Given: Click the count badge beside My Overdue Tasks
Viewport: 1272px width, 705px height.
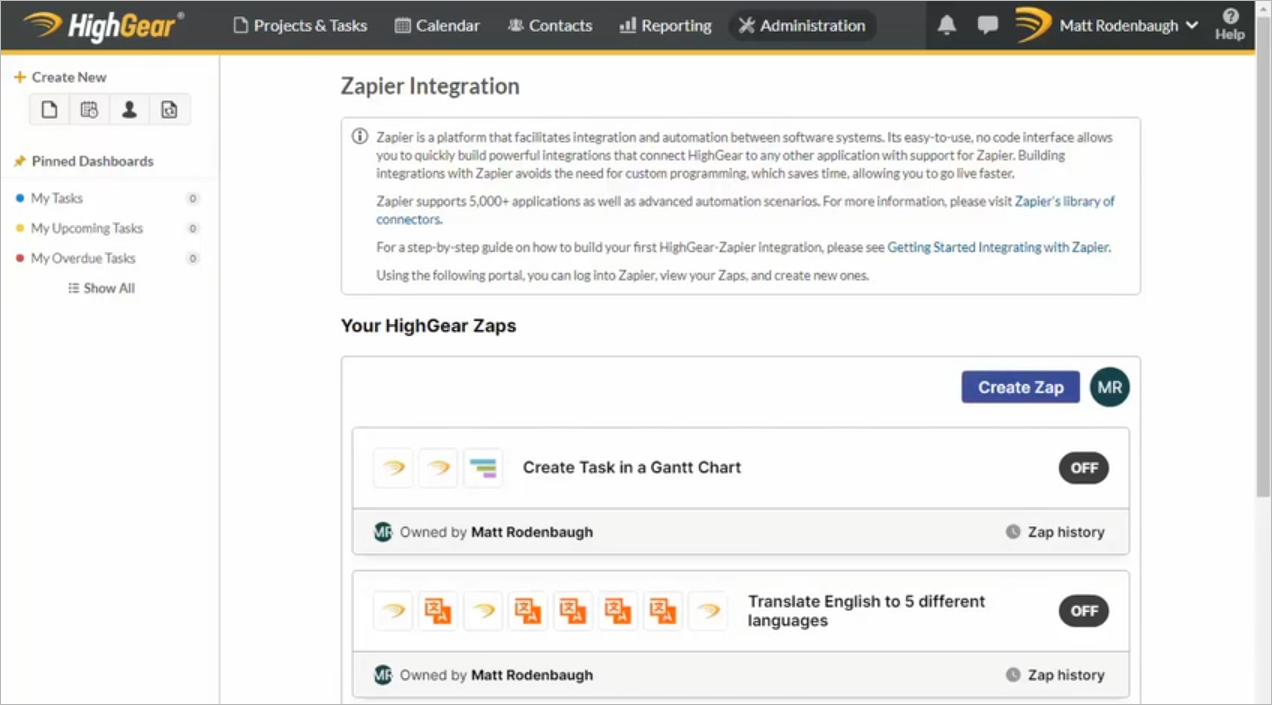Looking at the screenshot, I should [x=193, y=258].
